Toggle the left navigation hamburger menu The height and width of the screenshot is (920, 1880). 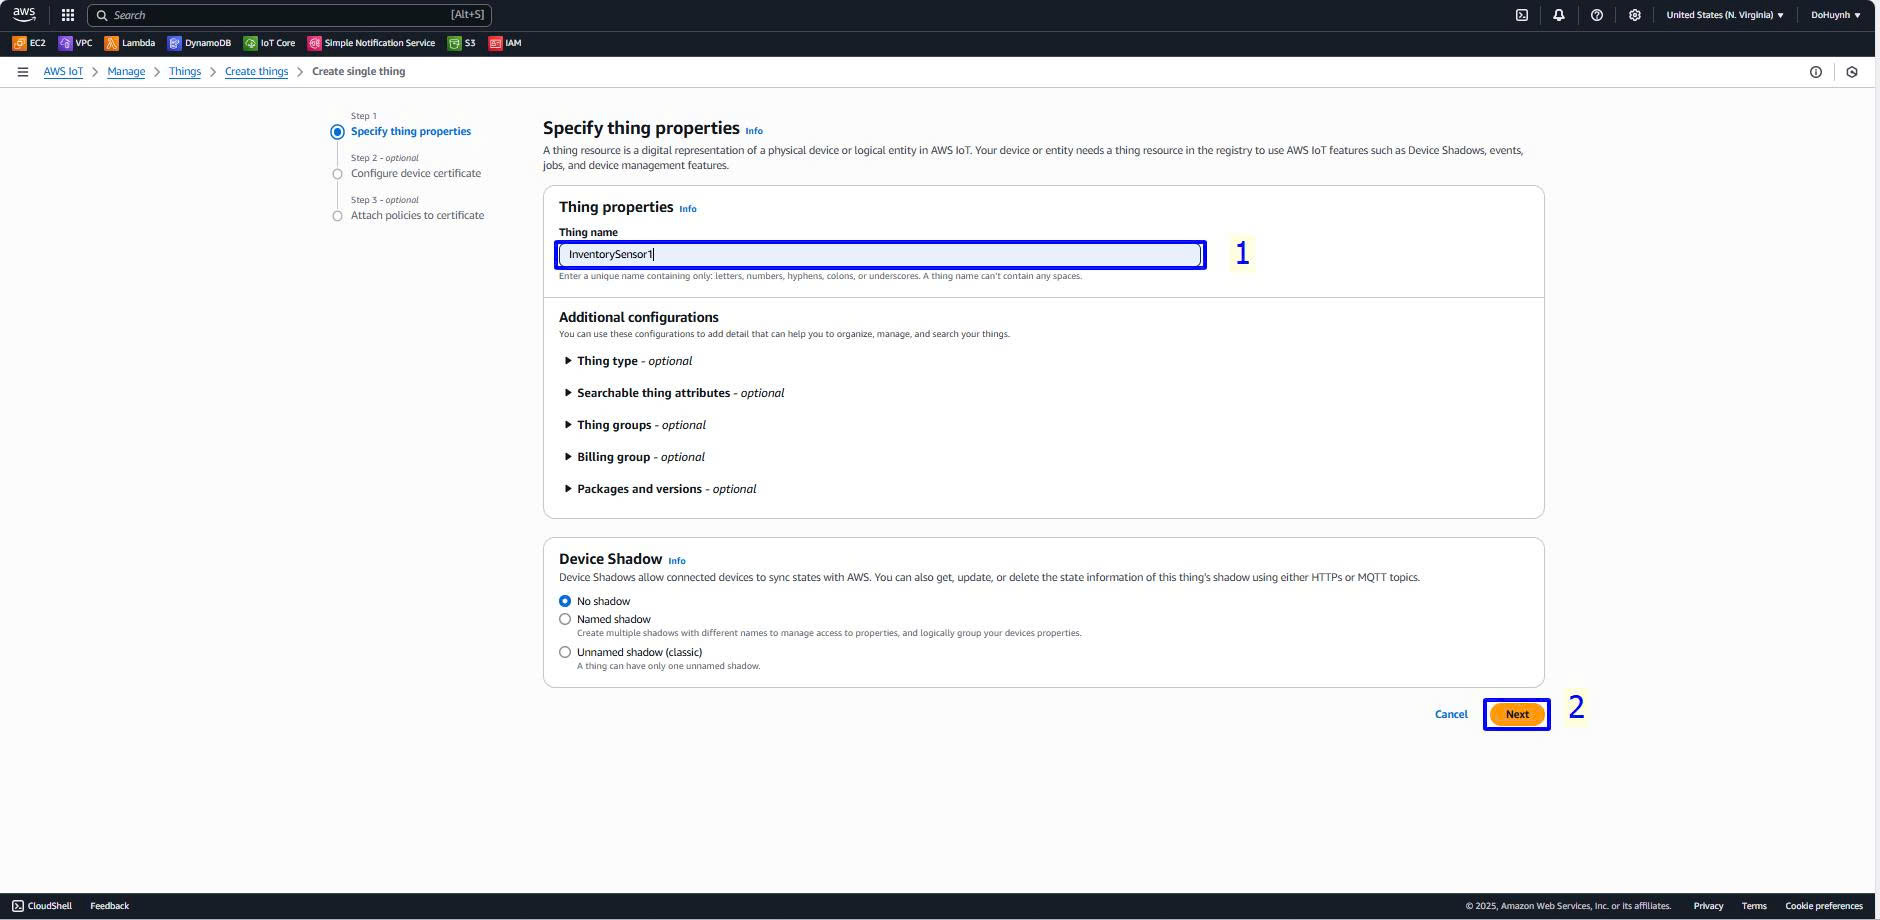(22, 72)
